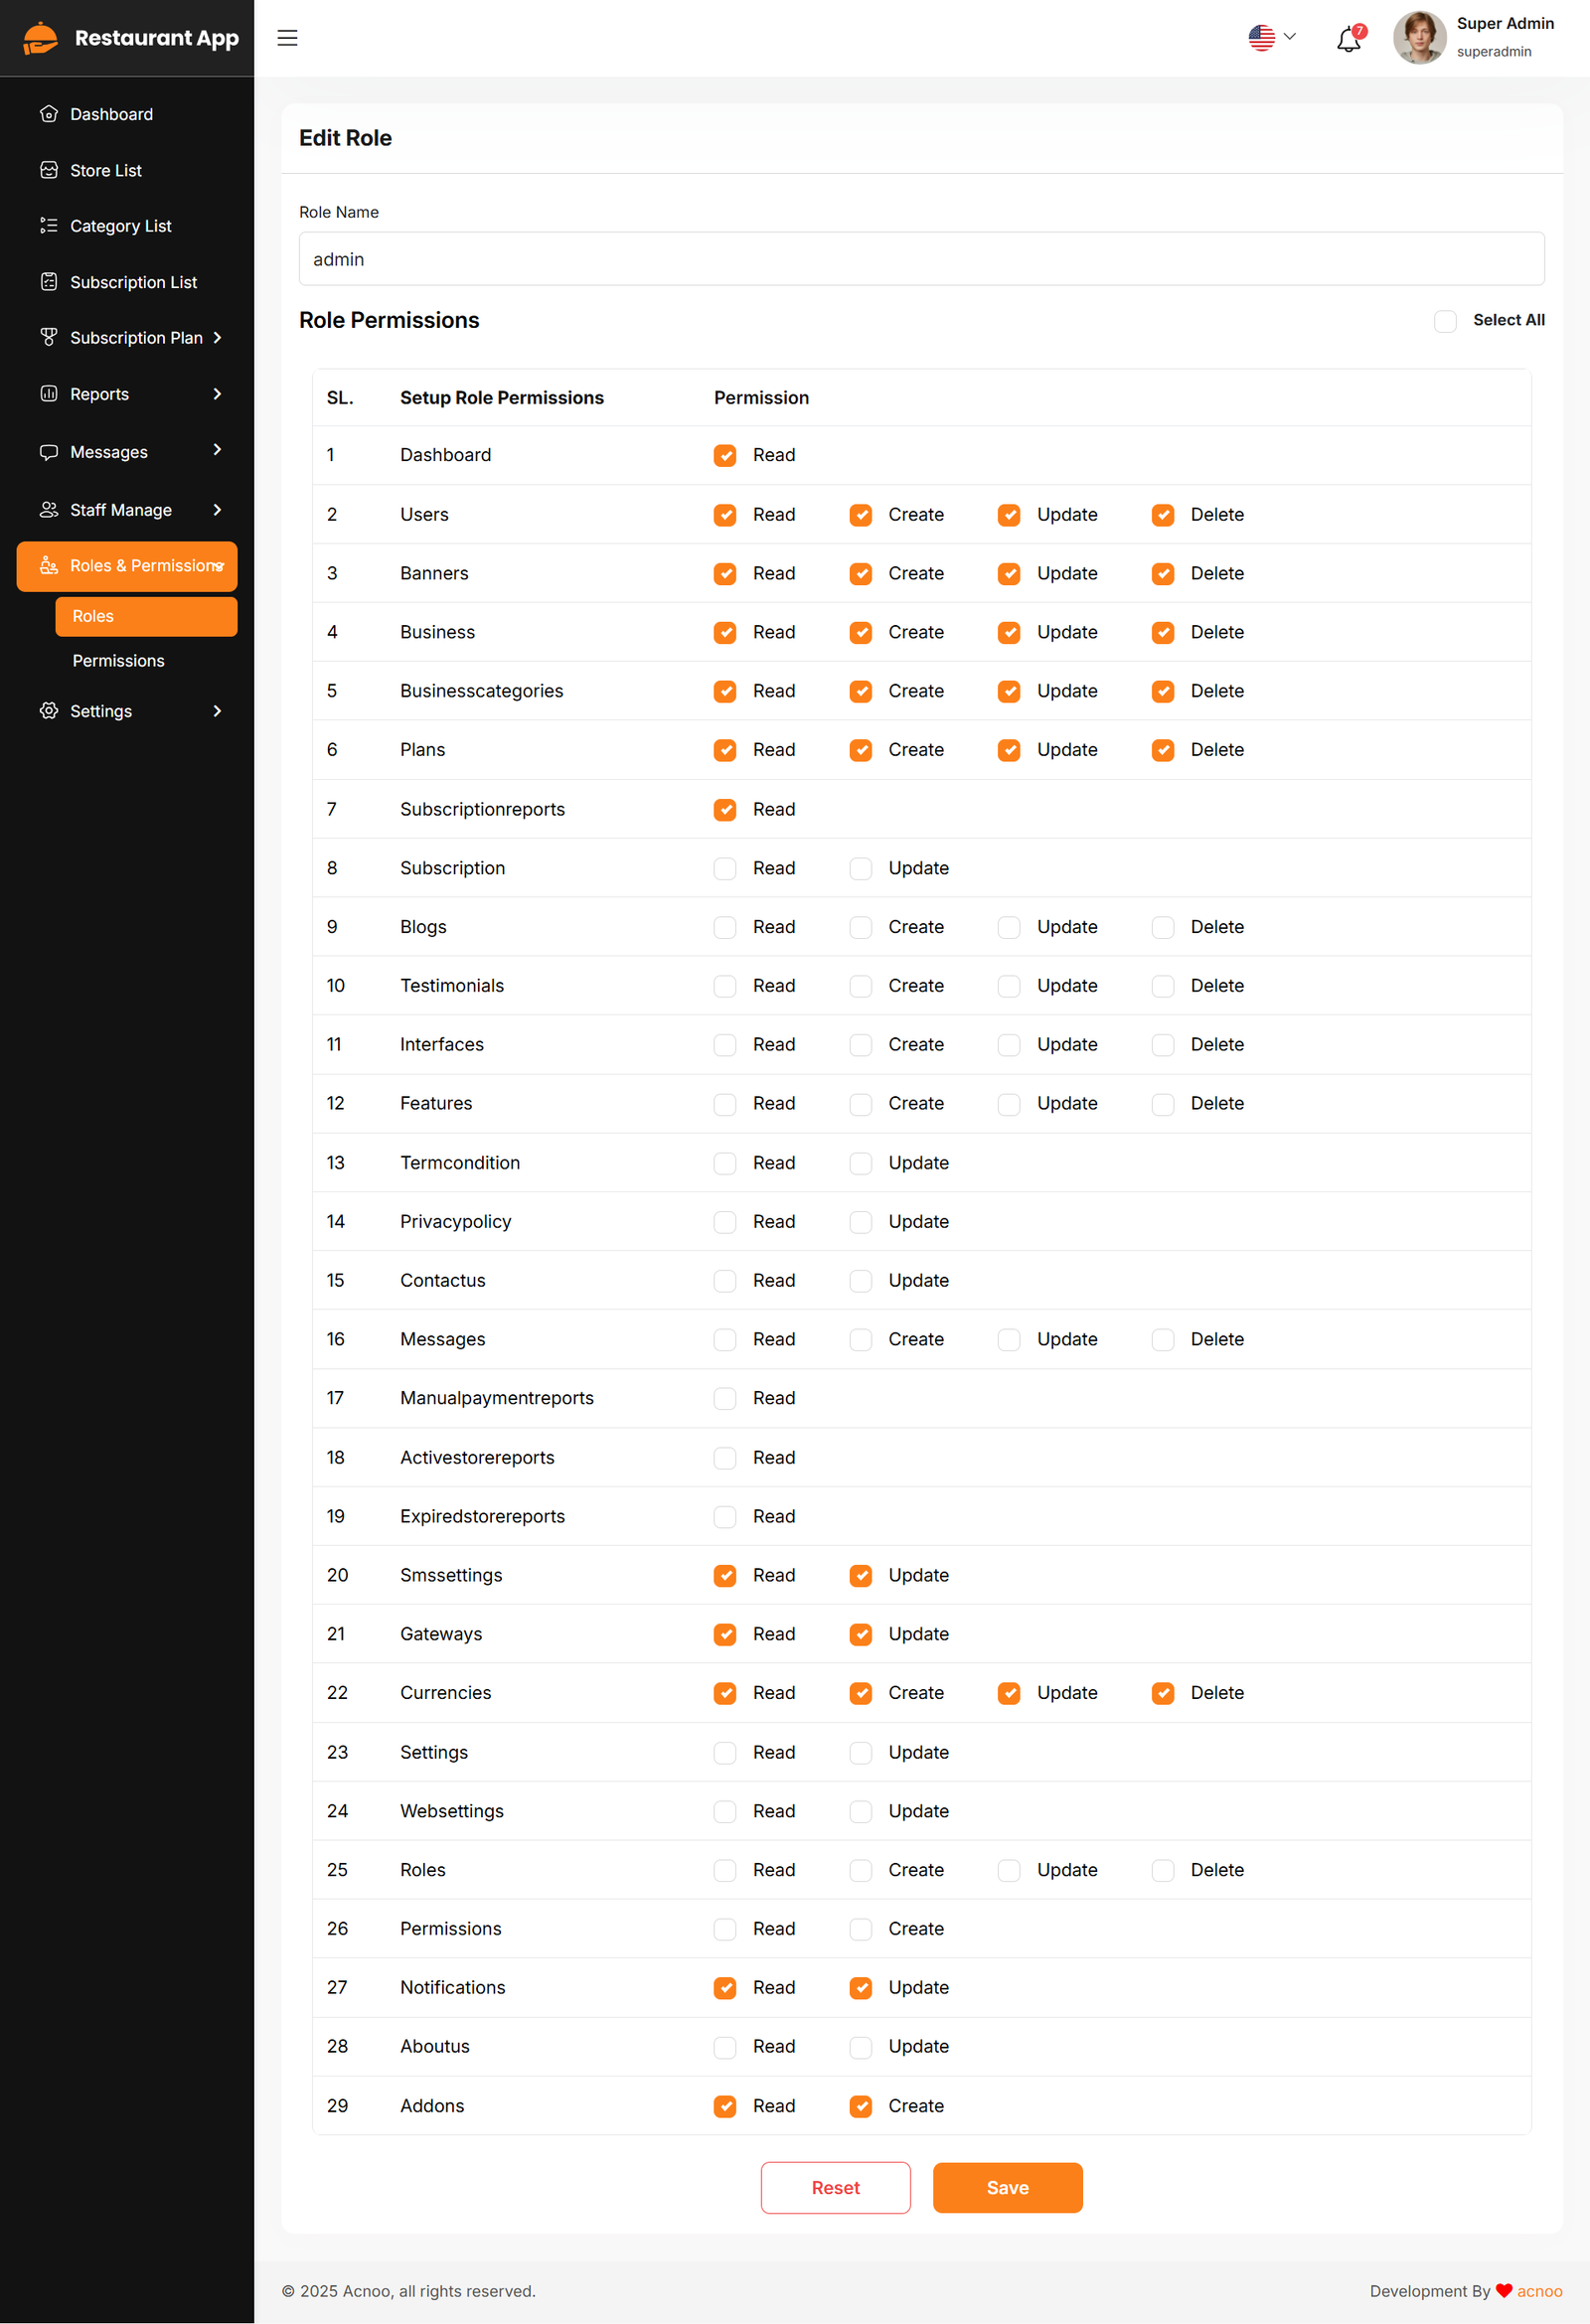Click the Category List sidebar icon
This screenshot has height=2324, width=1590.
[x=48, y=226]
